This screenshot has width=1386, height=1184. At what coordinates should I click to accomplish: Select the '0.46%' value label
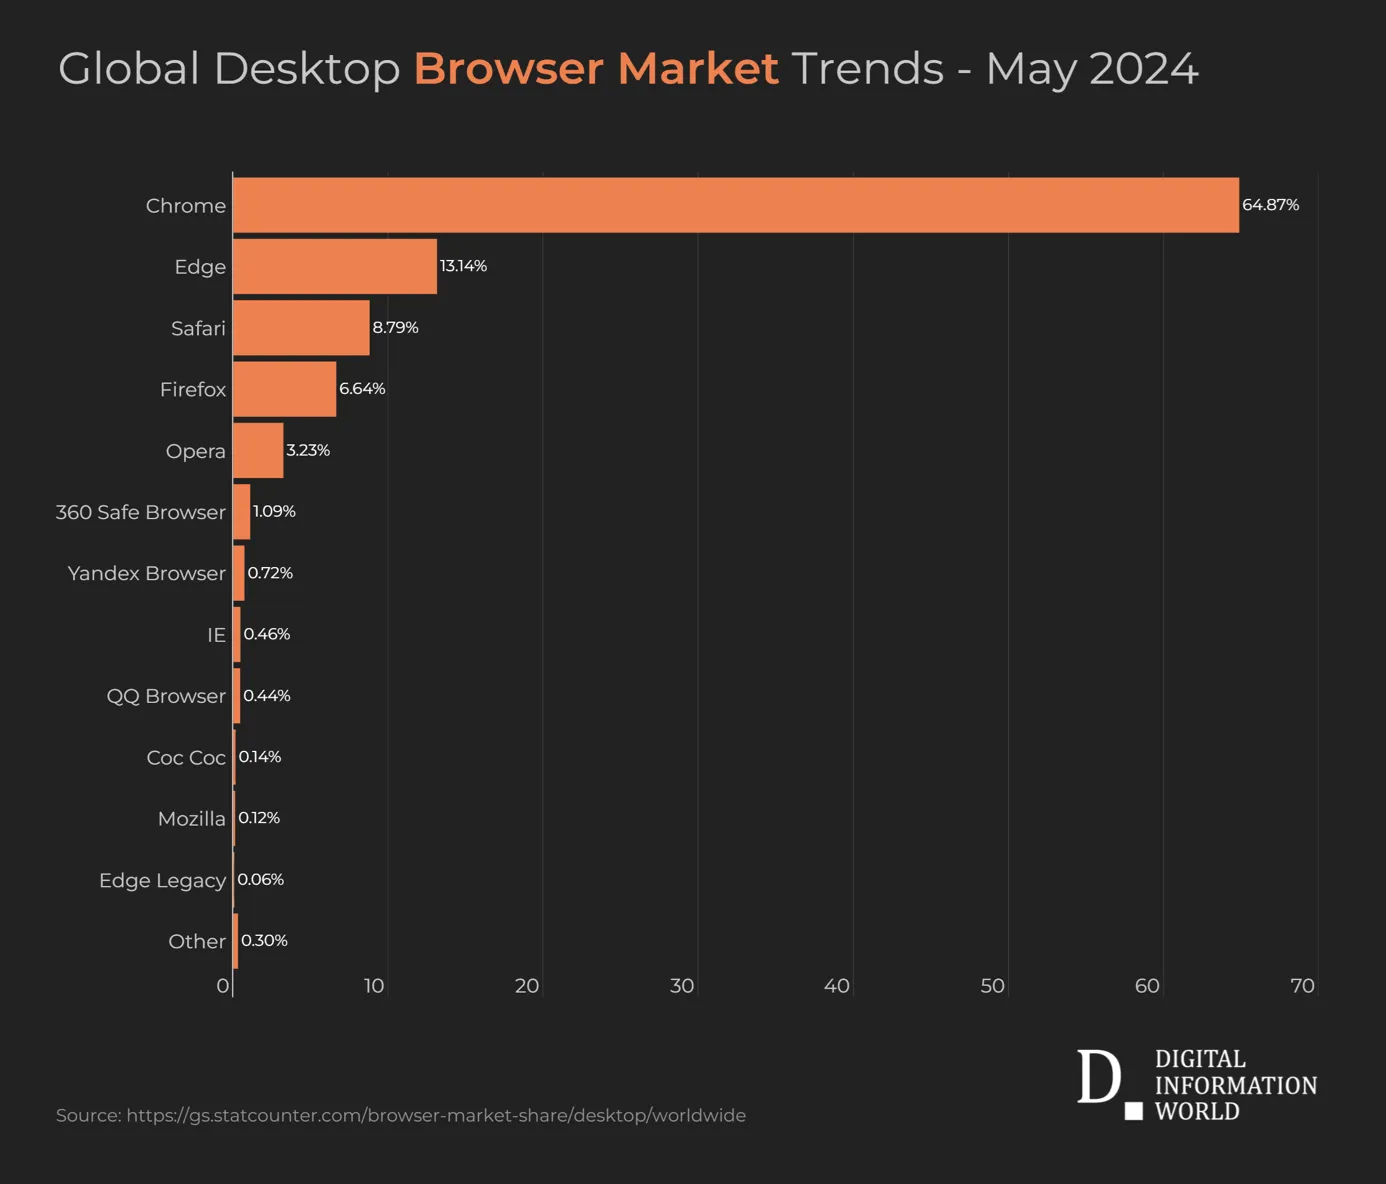[x=267, y=634]
